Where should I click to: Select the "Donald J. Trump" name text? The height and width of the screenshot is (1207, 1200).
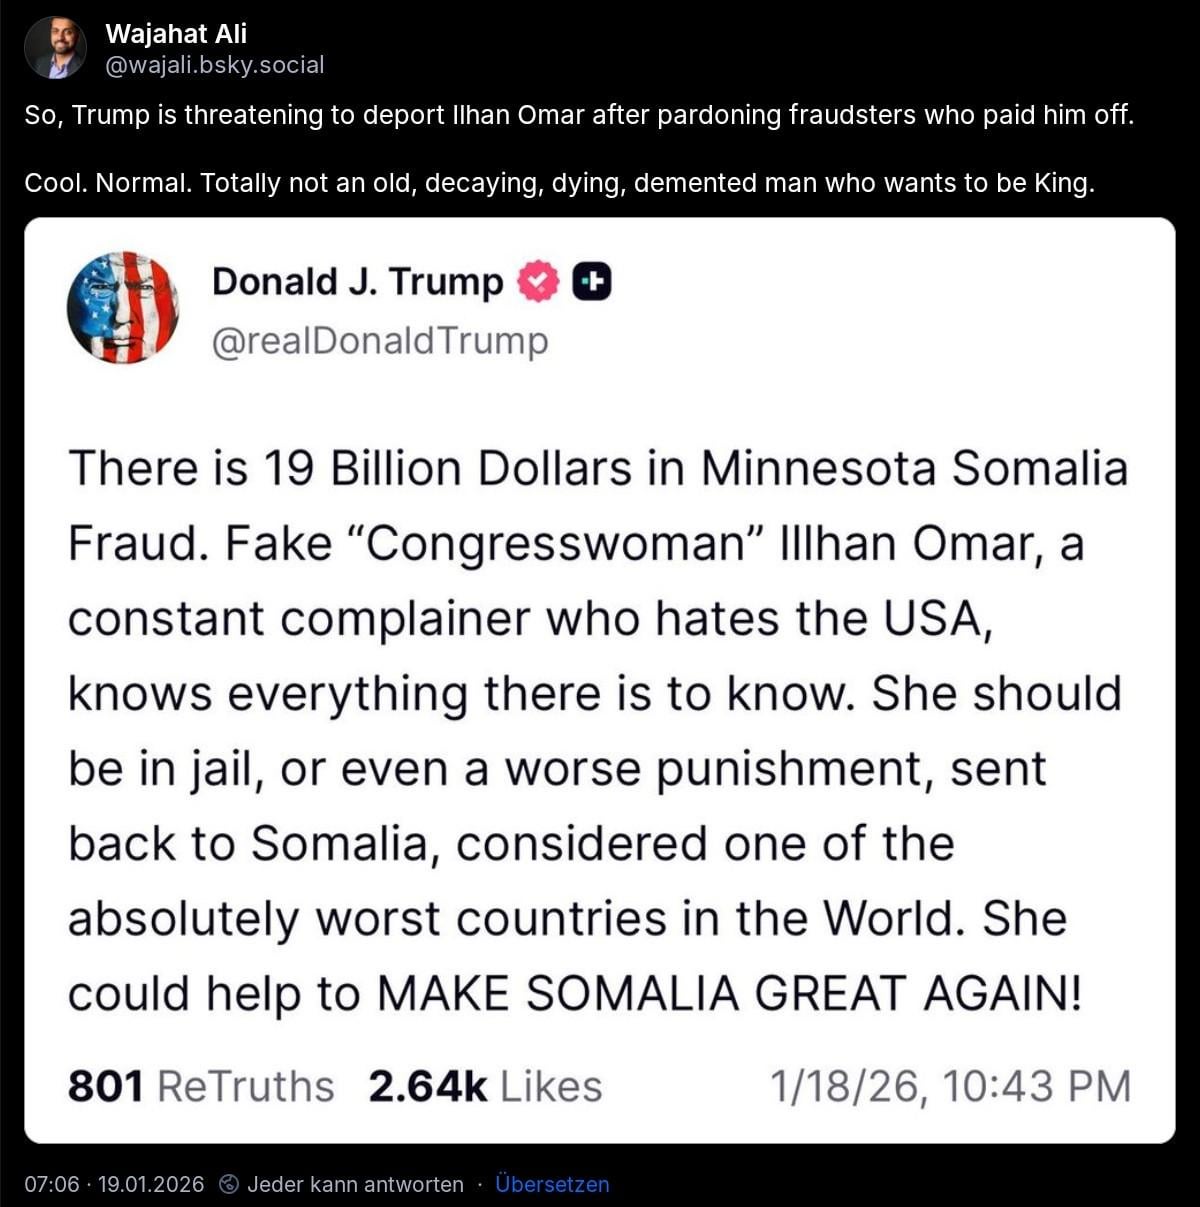click(357, 282)
